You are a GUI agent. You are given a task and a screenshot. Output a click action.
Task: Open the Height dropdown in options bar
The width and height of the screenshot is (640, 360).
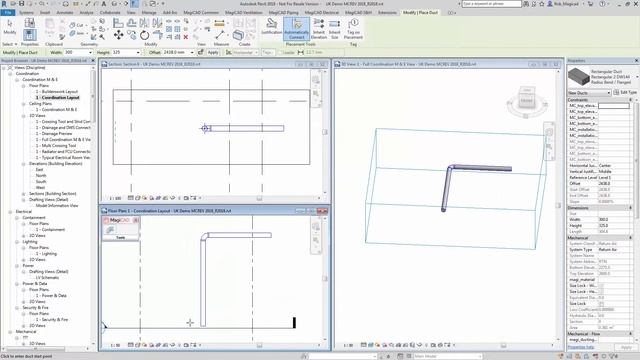click(x=138, y=53)
